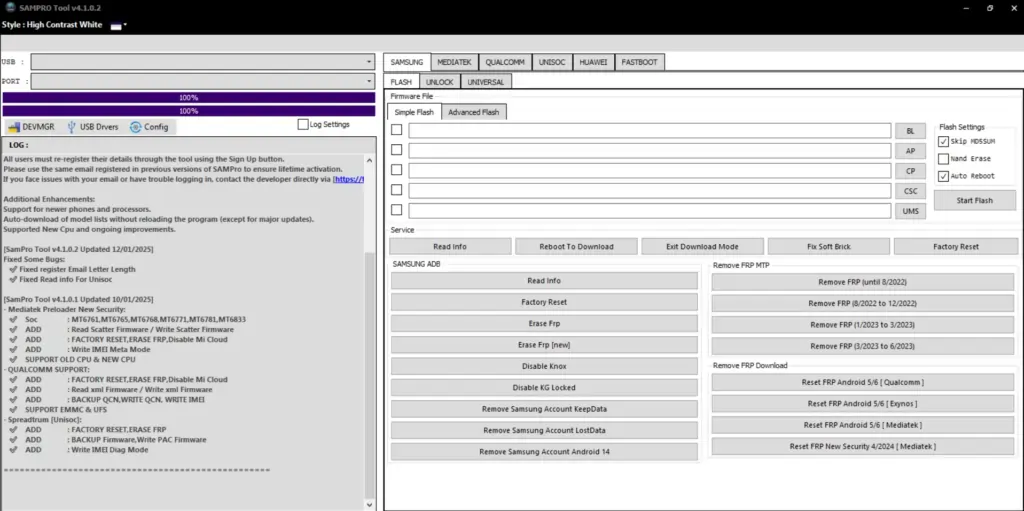Screen dimensions: 1024x511
Task: Click the Erase Frp button
Action: coord(544,323)
